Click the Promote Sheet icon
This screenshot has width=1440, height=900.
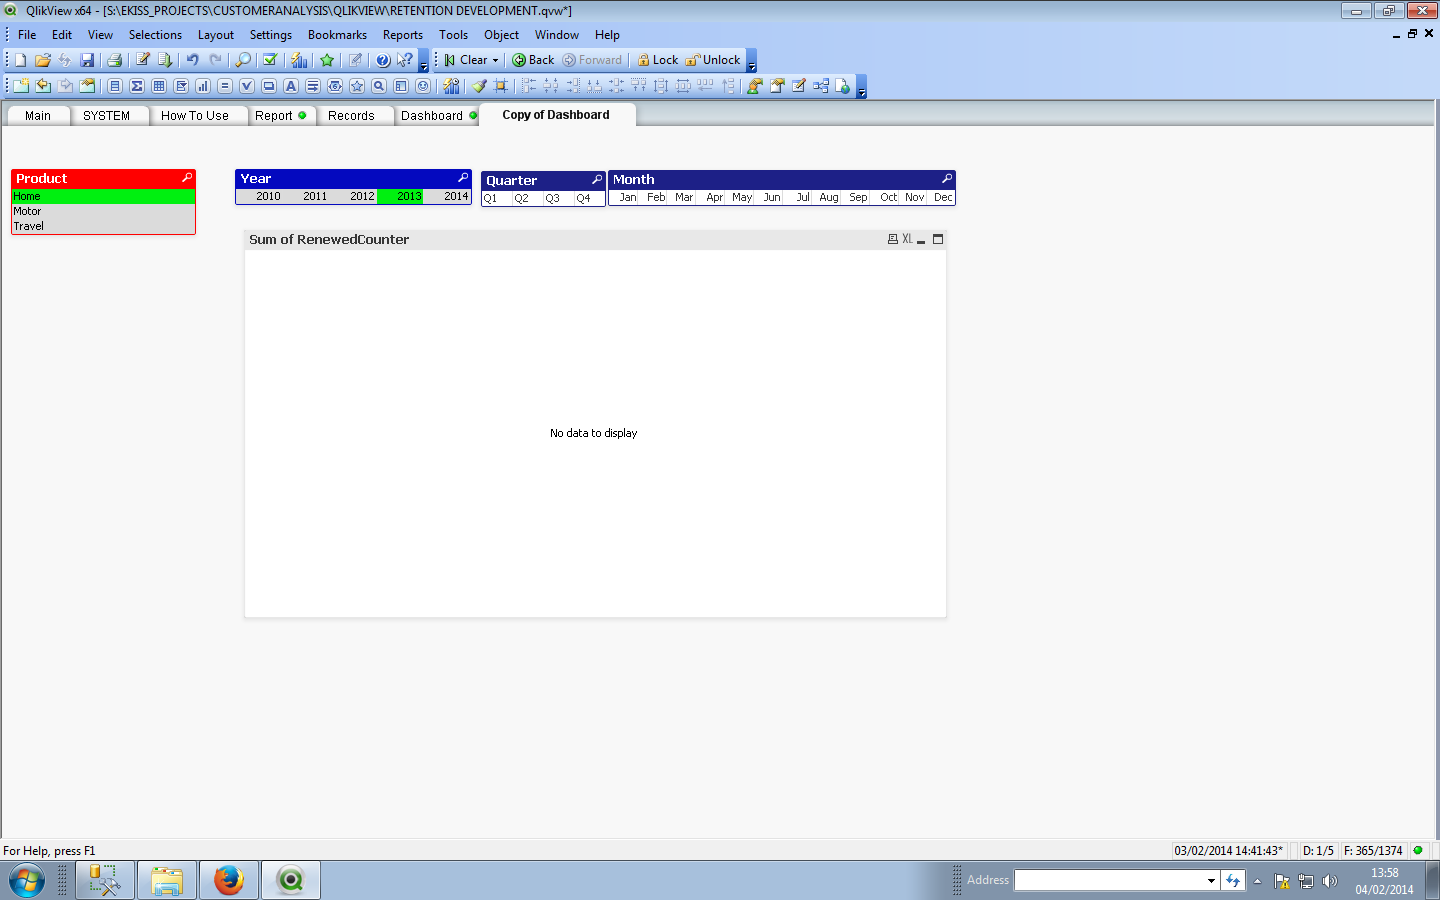[43, 86]
